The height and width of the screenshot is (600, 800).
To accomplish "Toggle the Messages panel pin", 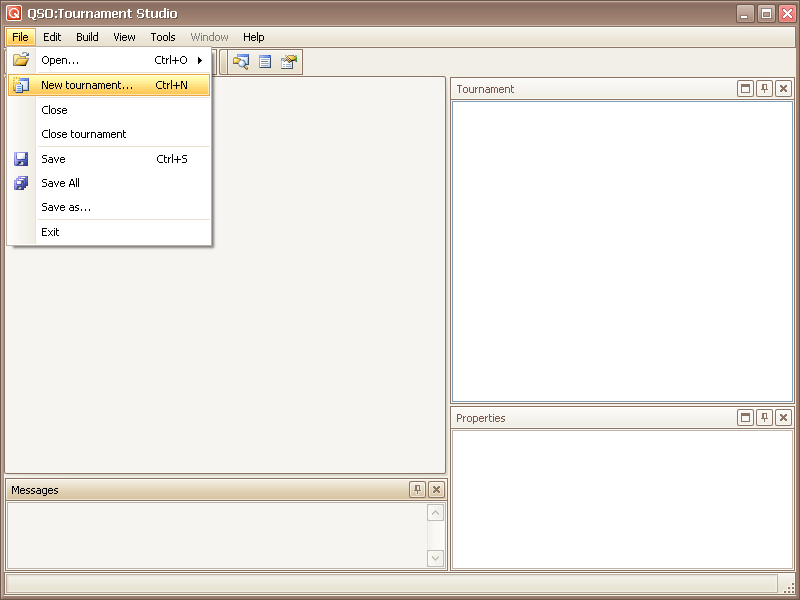I will 417,490.
